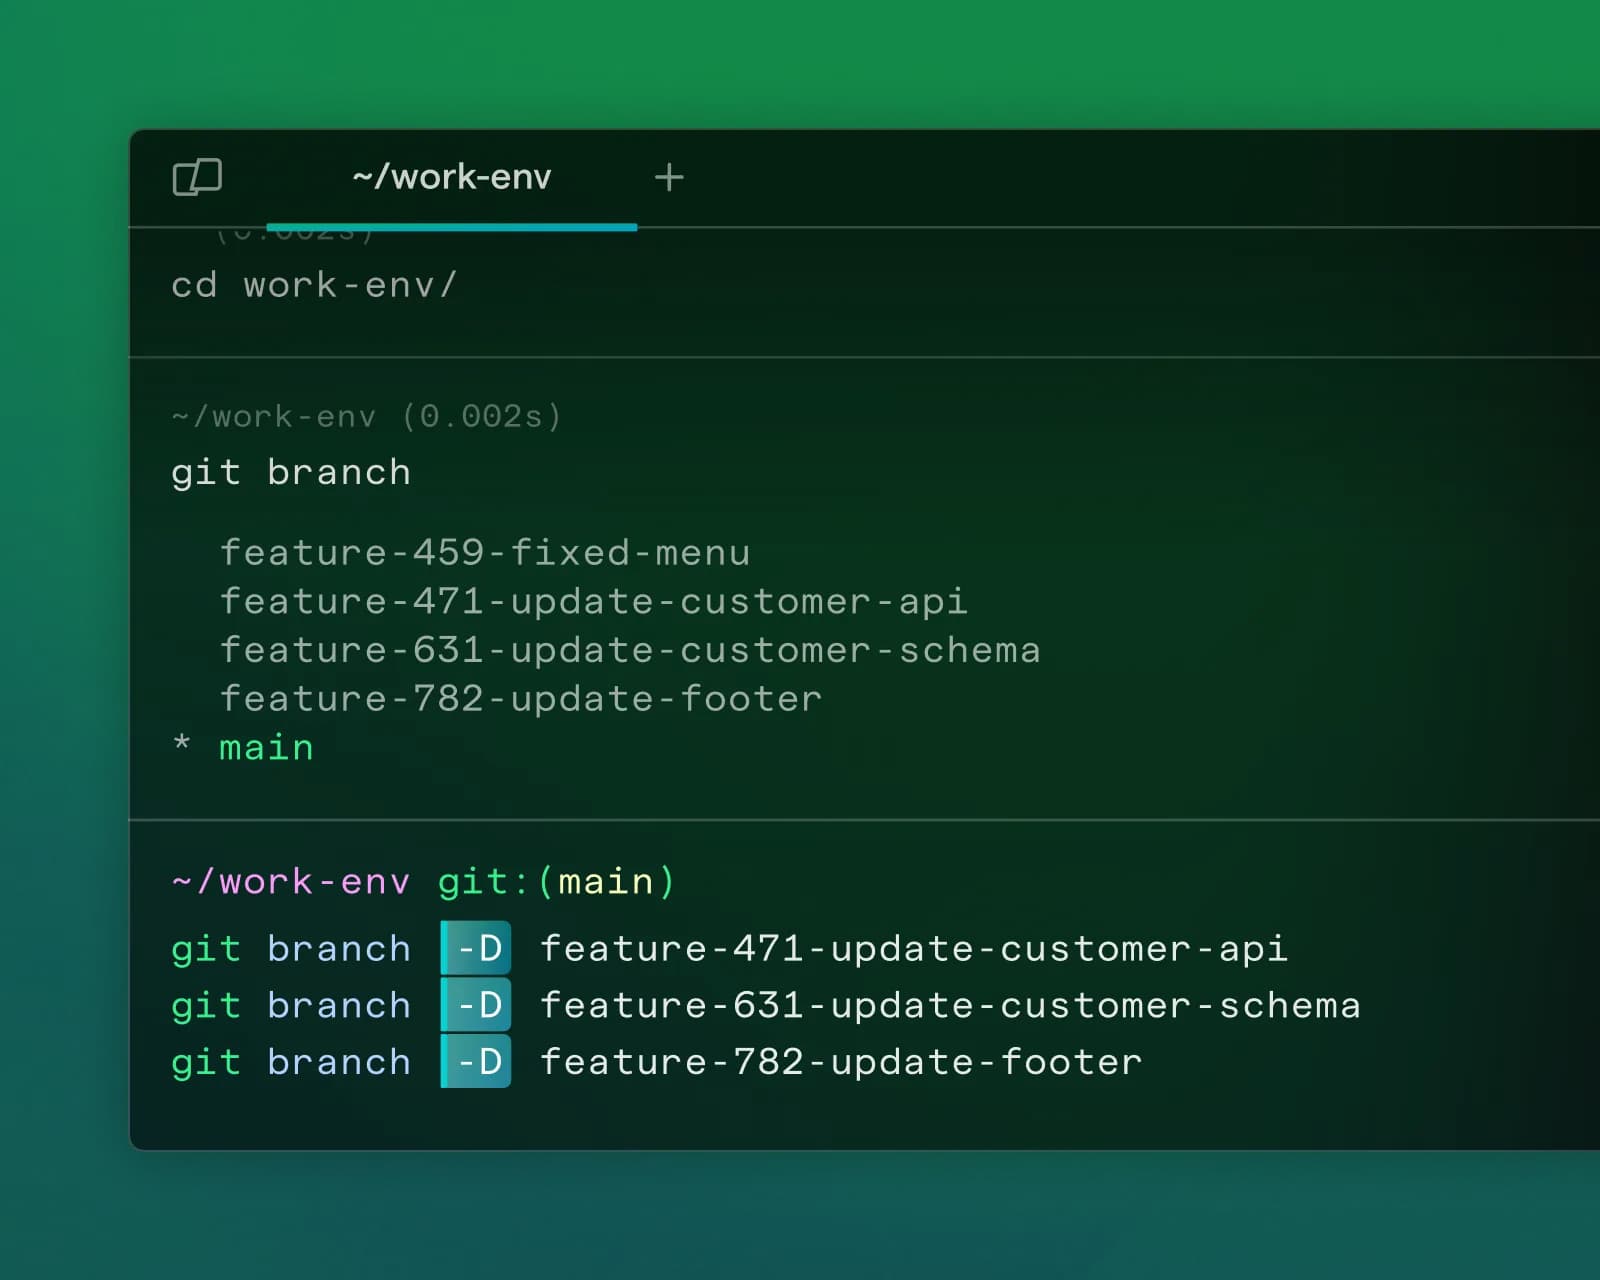Click the panes/tab-list icon in the header
This screenshot has width=1600, height=1280.
pos(197,177)
